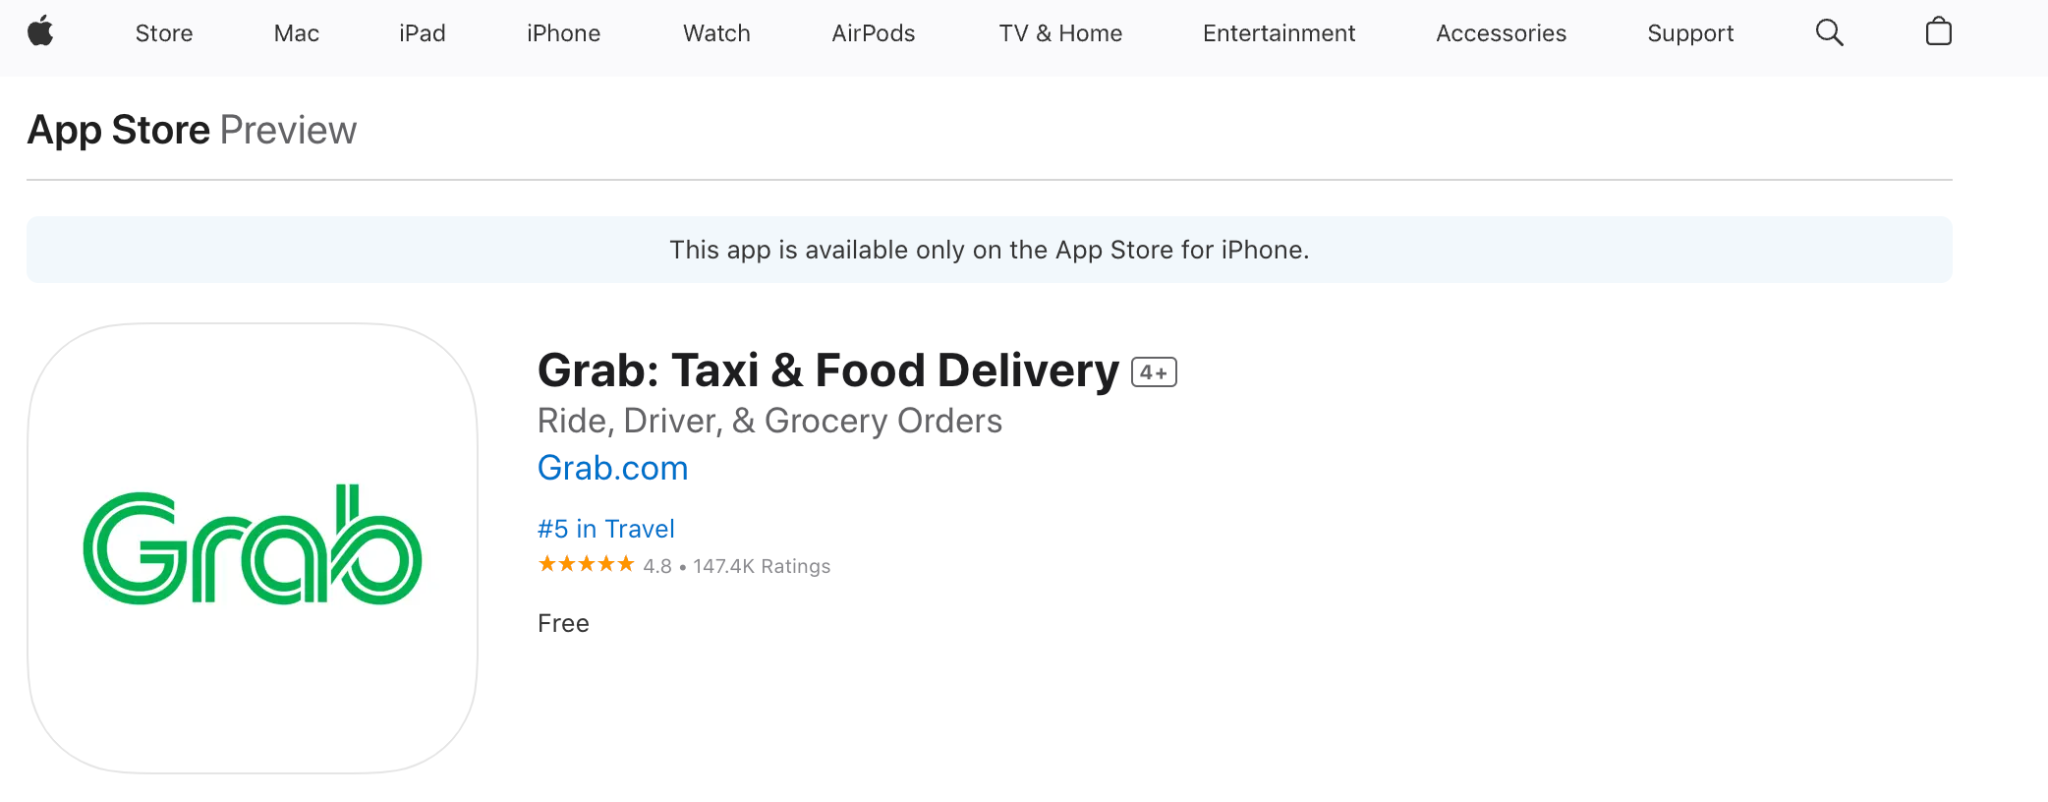Open the Grab.com developer link
Image resolution: width=2048 pixels, height=802 pixels.
[612, 468]
